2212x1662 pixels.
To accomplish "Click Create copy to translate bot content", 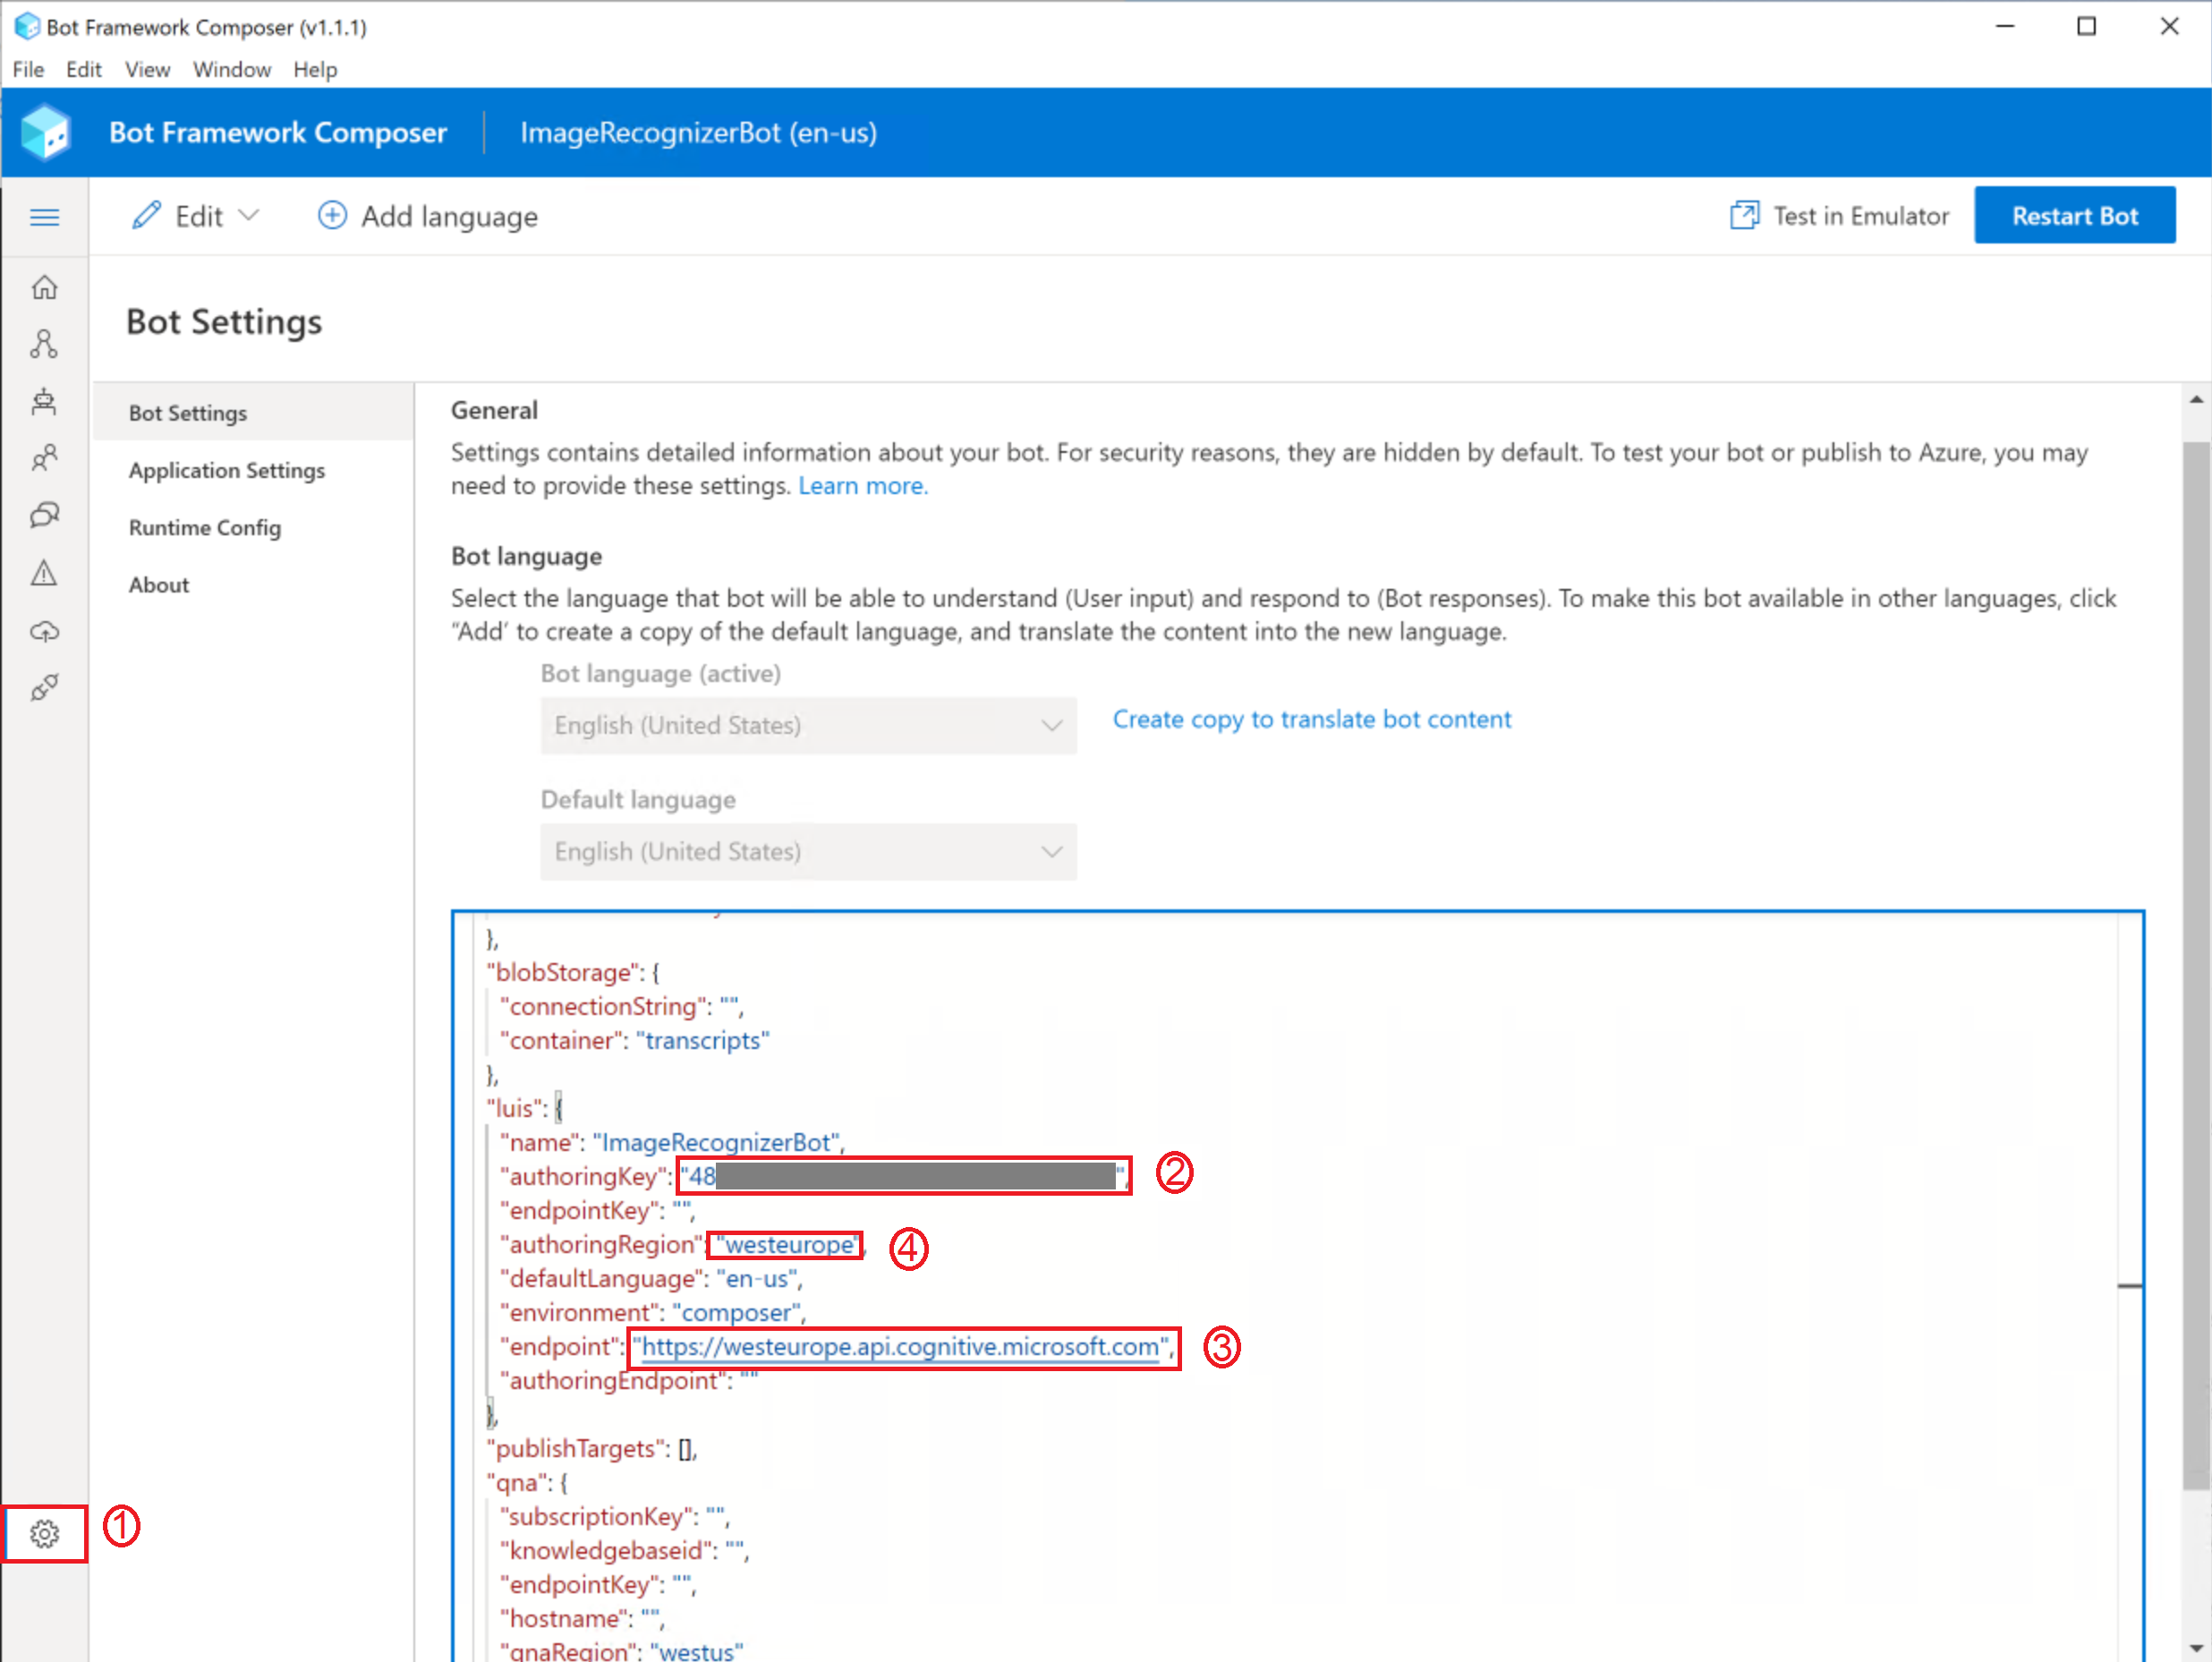I will coord(1311,718).
